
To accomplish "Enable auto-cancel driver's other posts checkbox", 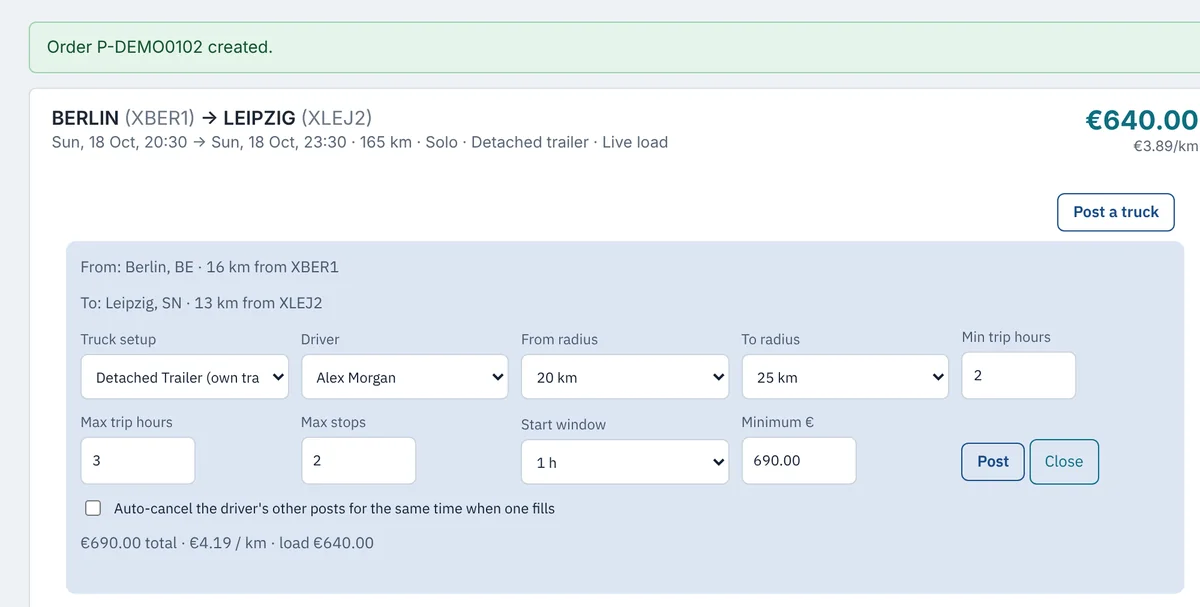I will click(x=94, y=508).
